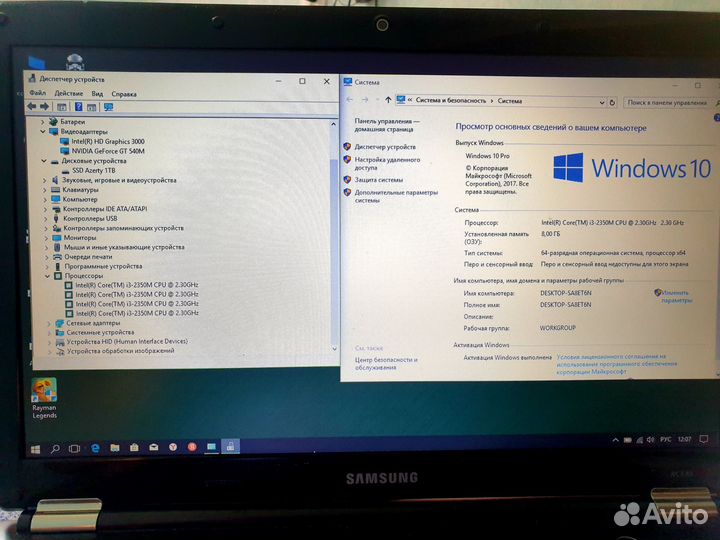Open the Rayman Legends desktop shortcut
The width and height of the screenshot is (720, 540).
click(x=44, y=398)
